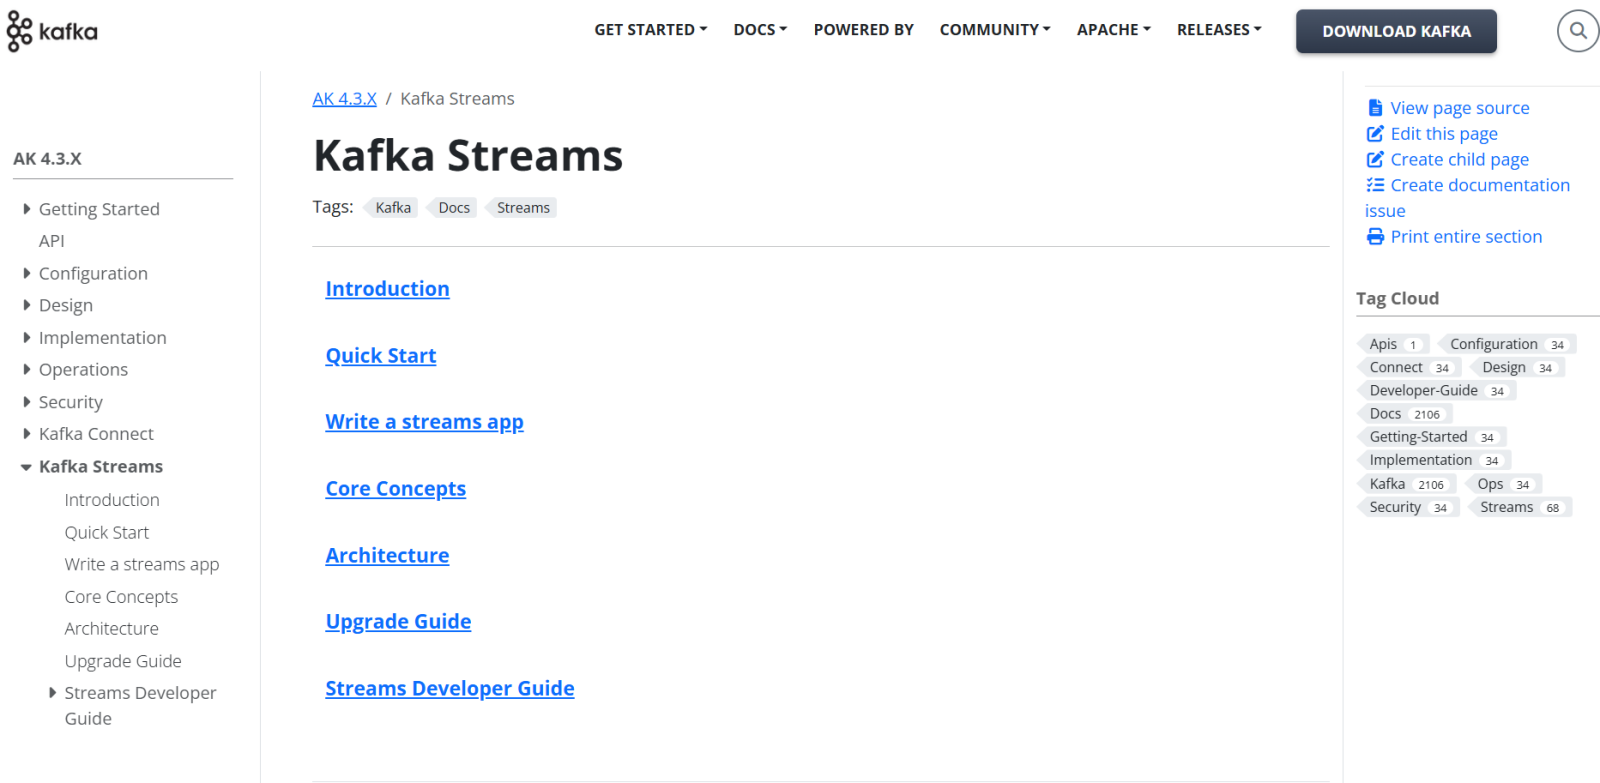Click the DOWNLOAD KAFKA button
Image resolution: width=1600 pixels, height=783 pixels.
pyautogui.click(x=1396, y=31)
